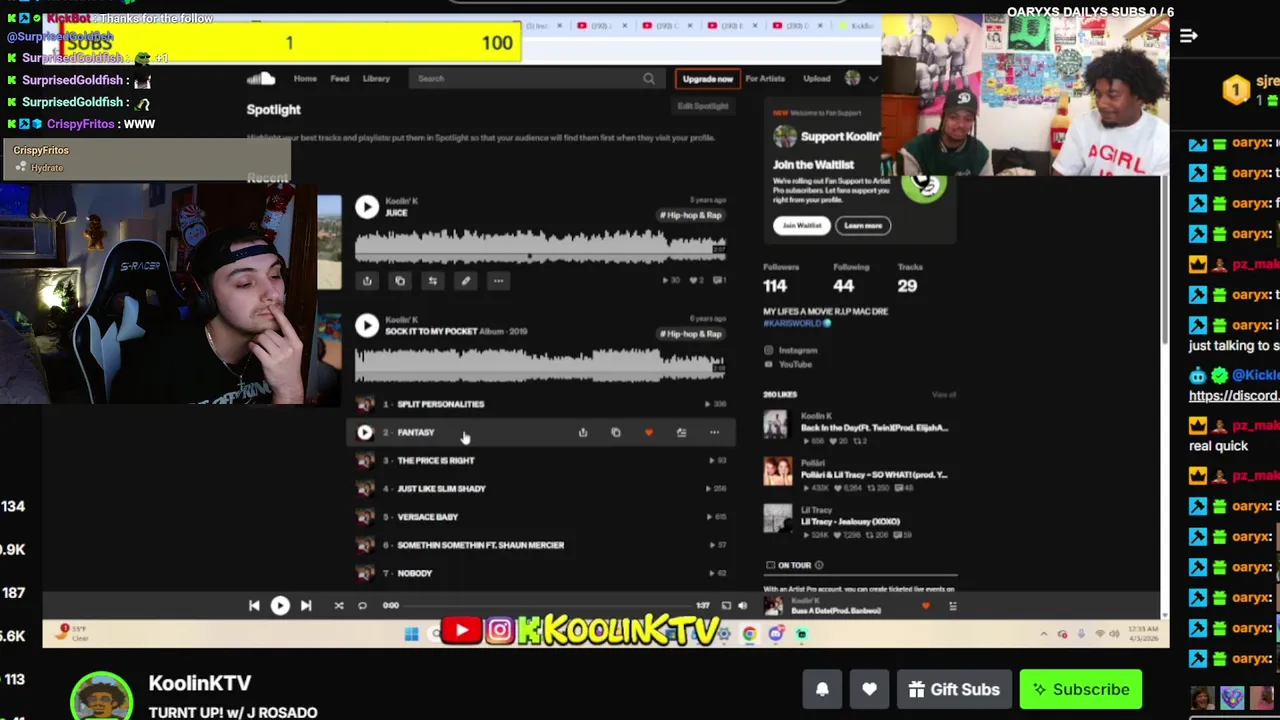Go to the Home tab
Viewport: 1280px width, 720px height.
(x=305, y=78)
